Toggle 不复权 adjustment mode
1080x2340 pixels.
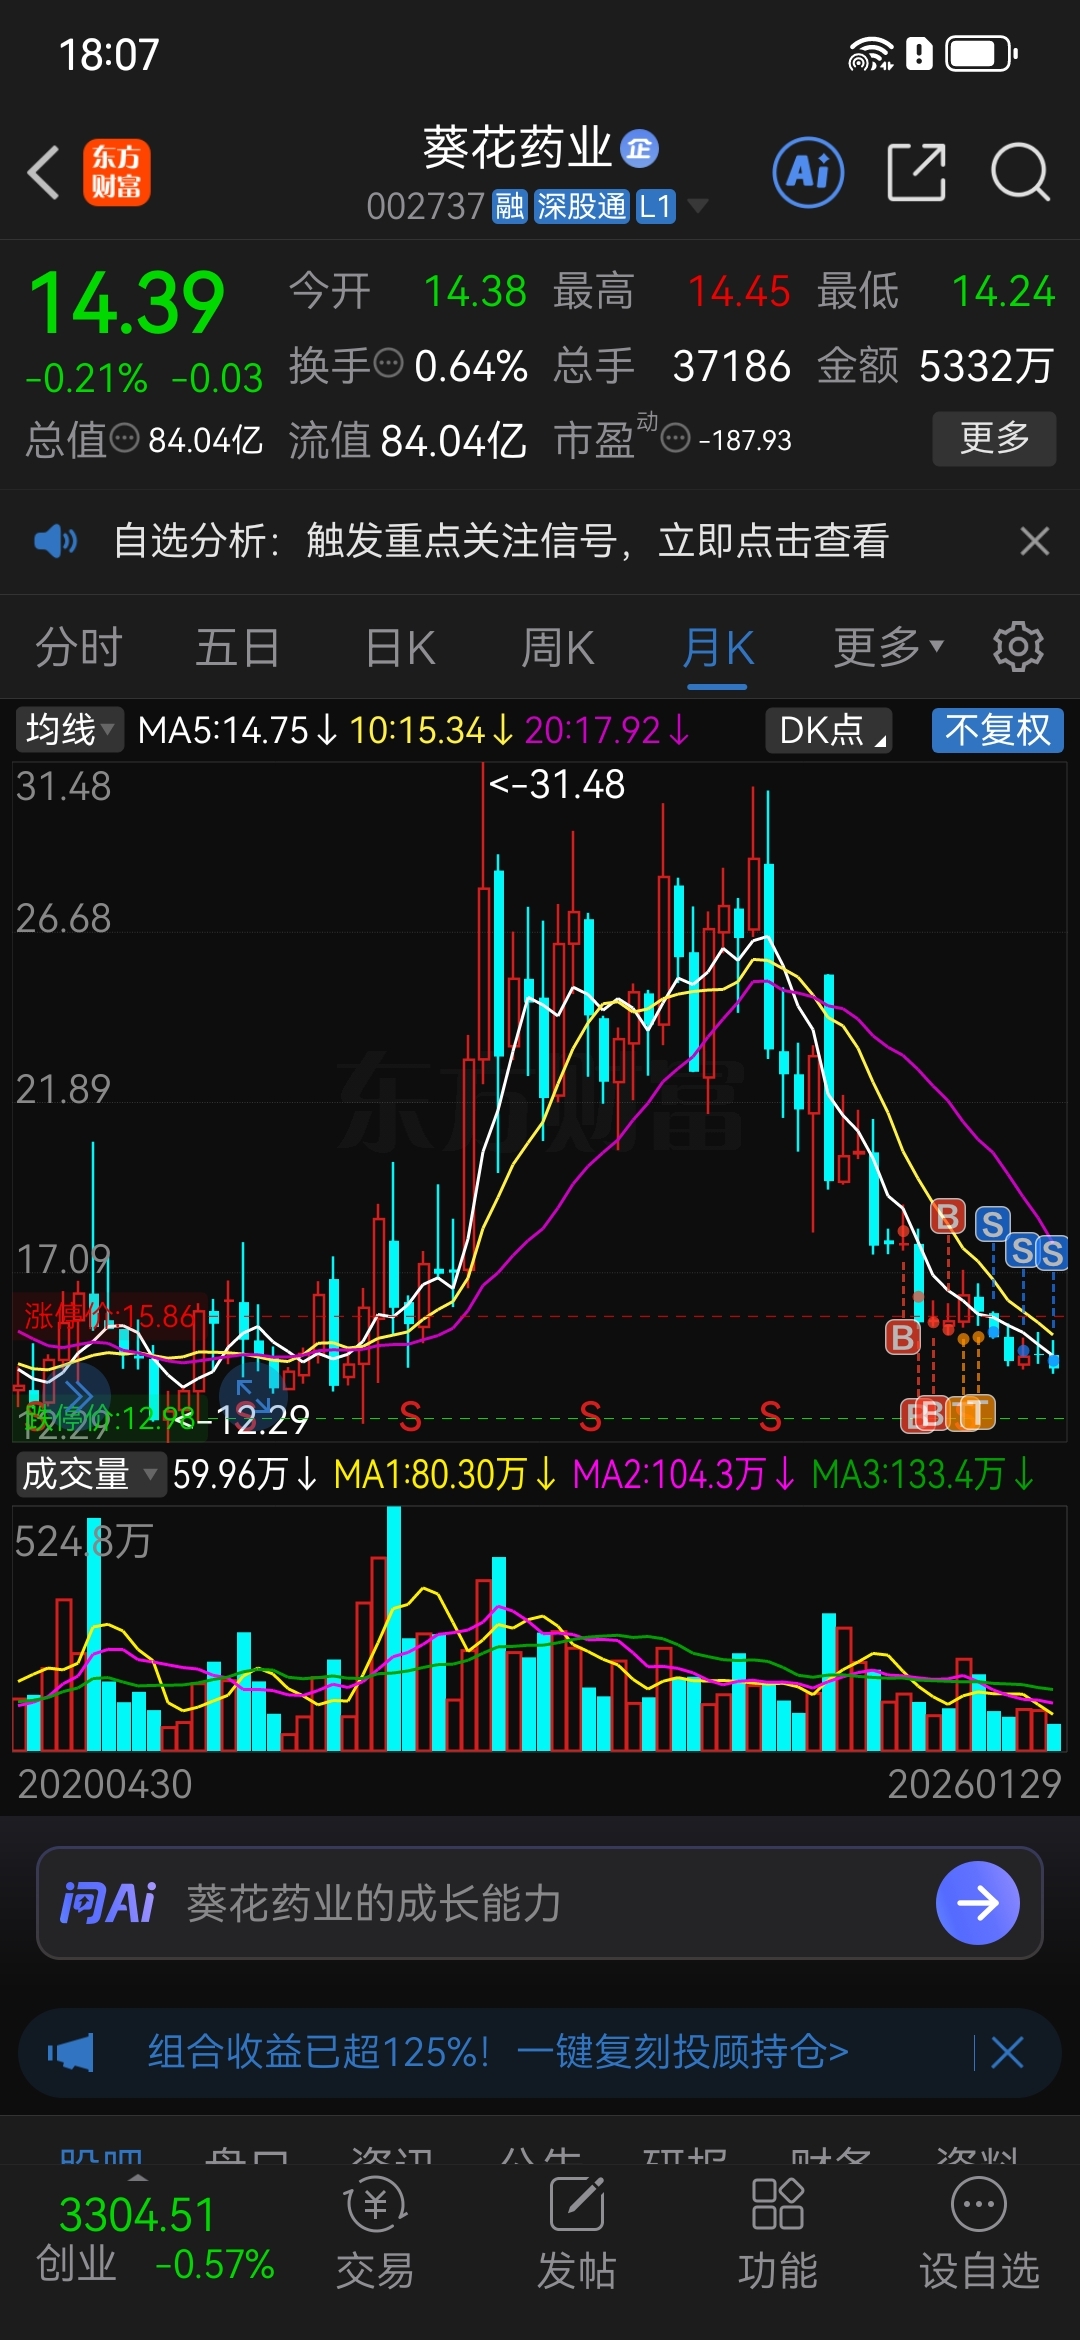click(x=998, y=730)
